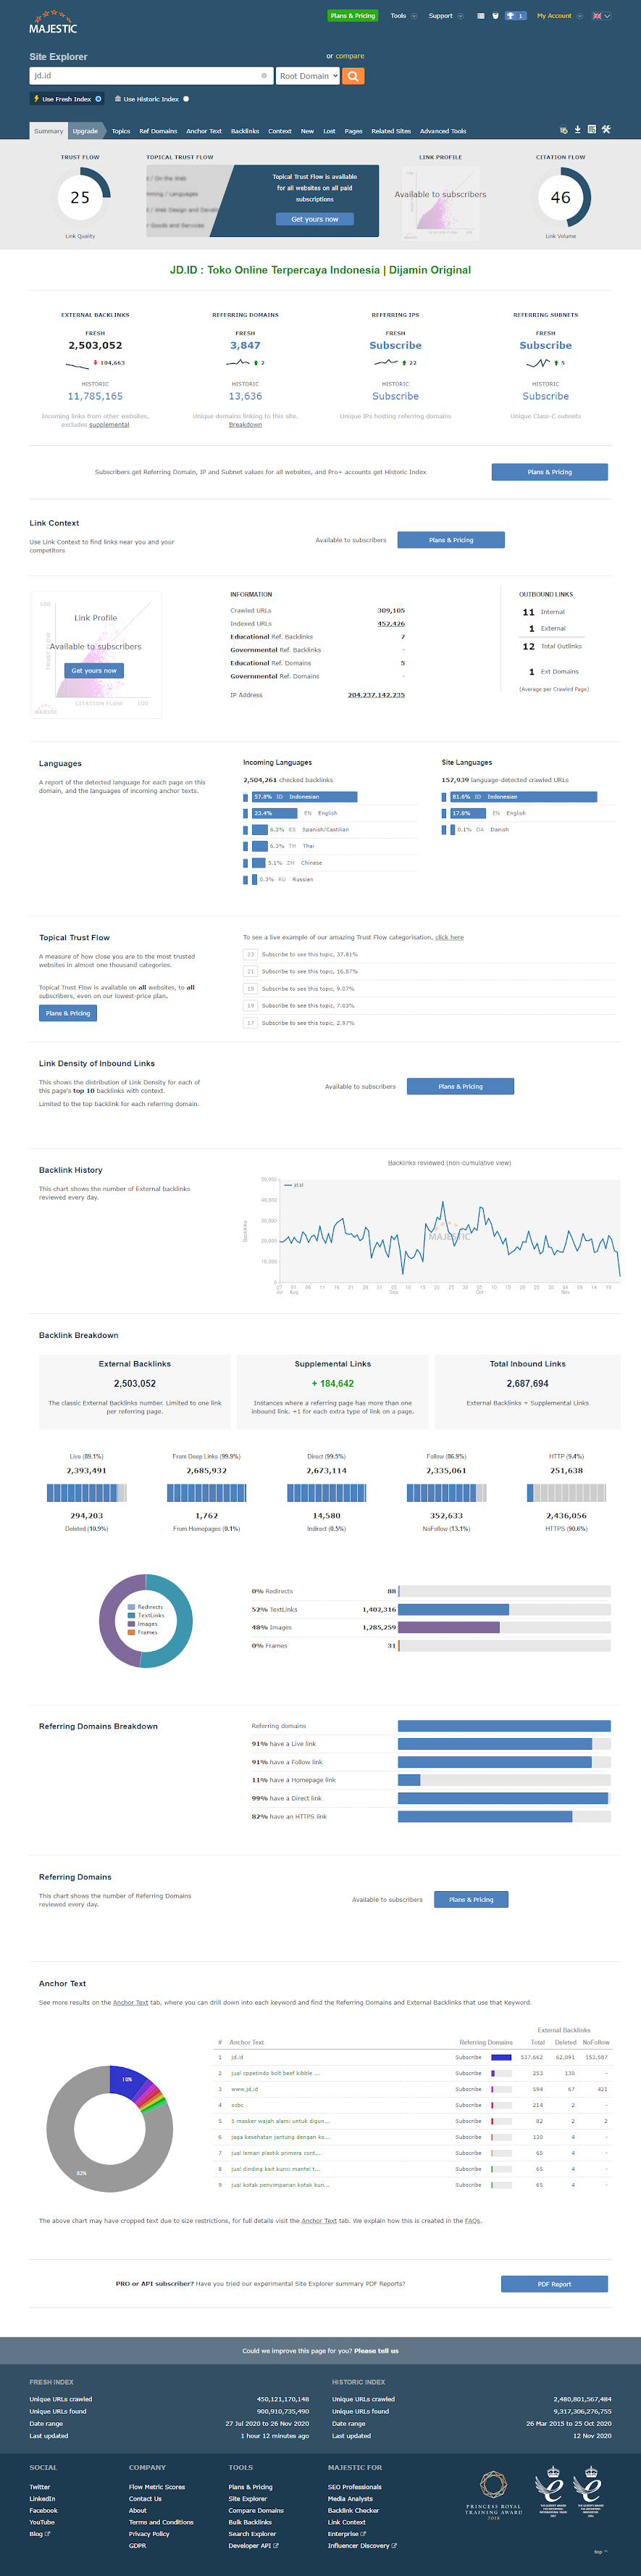Click the PDF Report button

(x=554, y=2284)
